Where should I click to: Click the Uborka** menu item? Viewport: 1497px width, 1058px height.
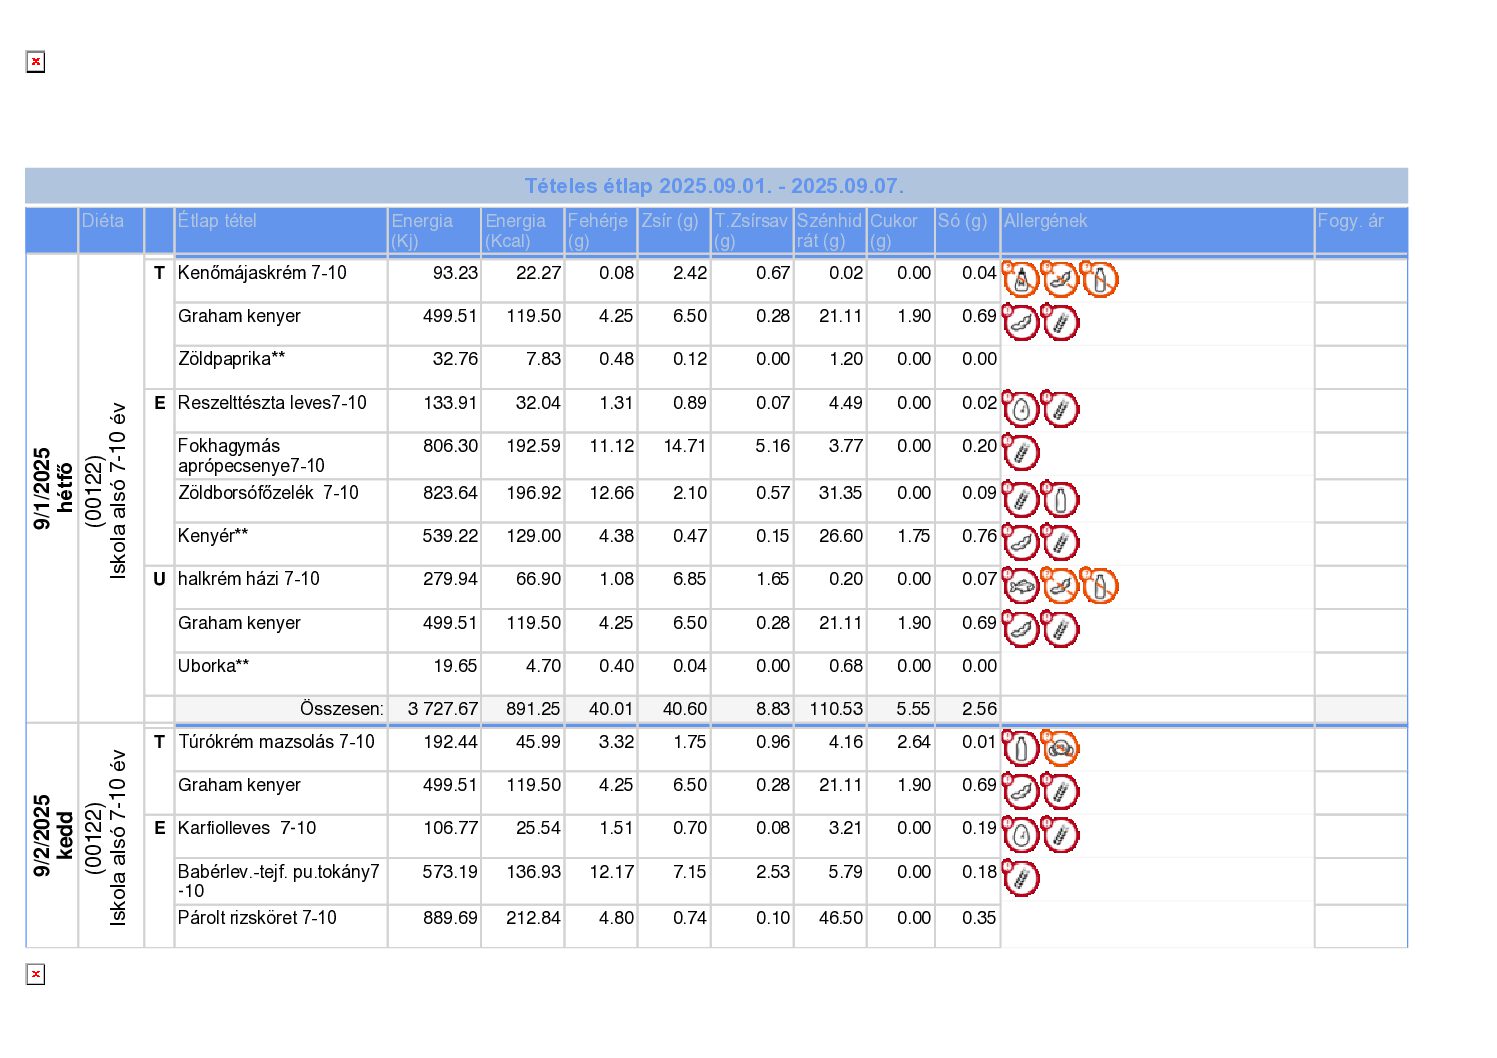click(x=213, y=666)
